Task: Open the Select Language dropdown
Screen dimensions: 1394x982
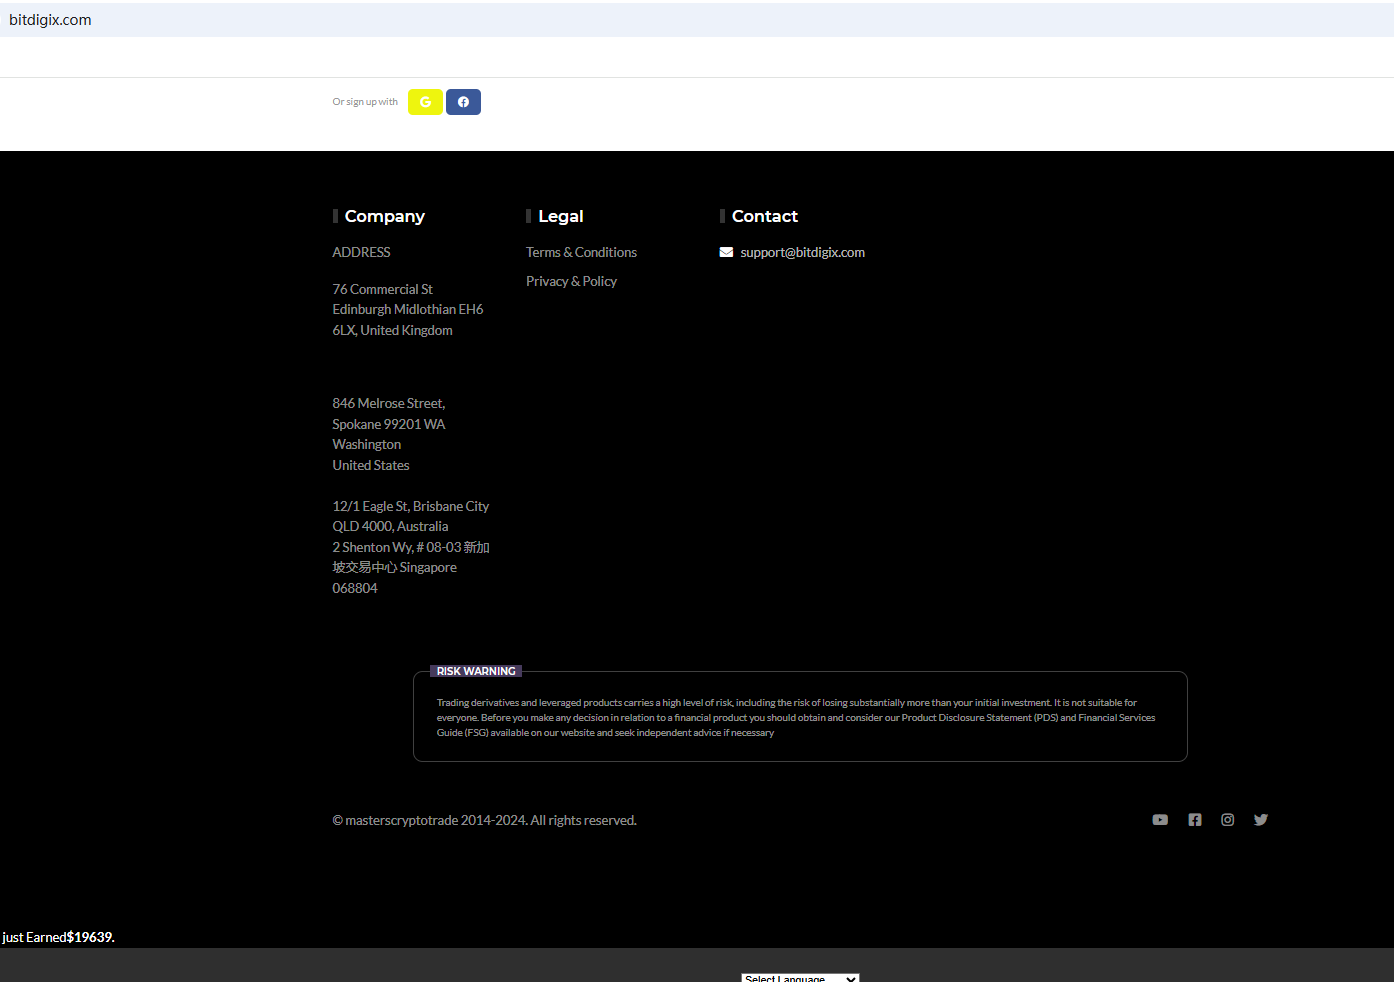Action: point(800,977)
